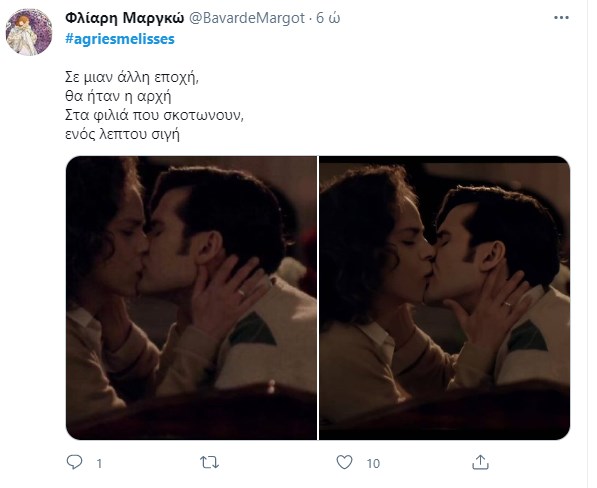Click the like count number 10

point(373,463)
